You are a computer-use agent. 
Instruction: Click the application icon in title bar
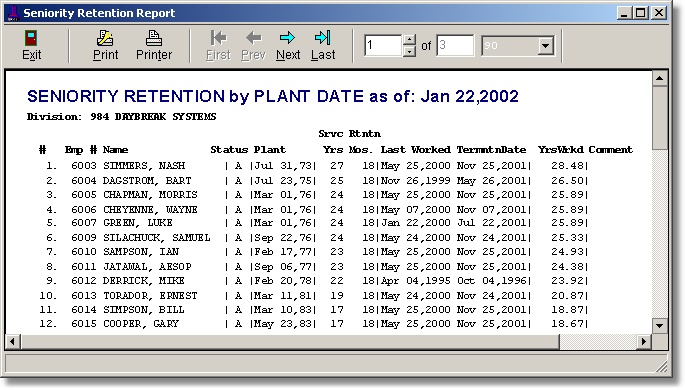(13, 13)
